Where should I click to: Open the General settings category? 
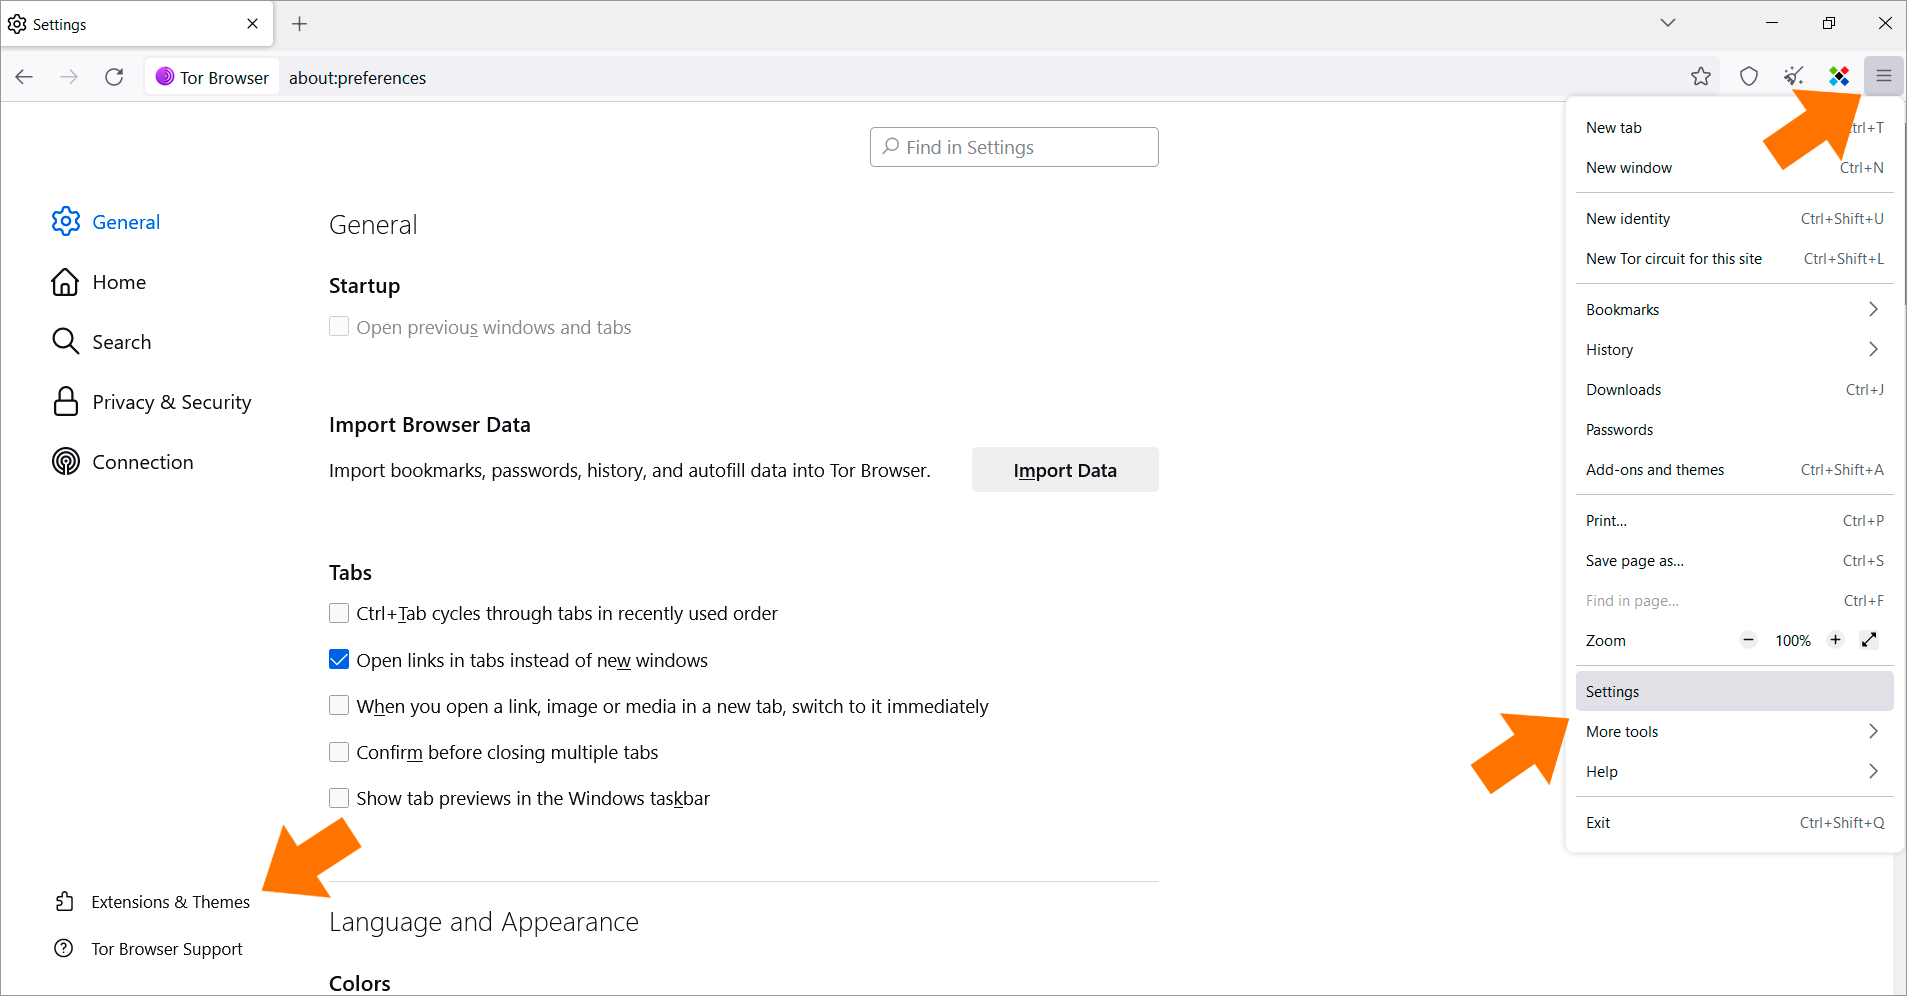(126, 222)
